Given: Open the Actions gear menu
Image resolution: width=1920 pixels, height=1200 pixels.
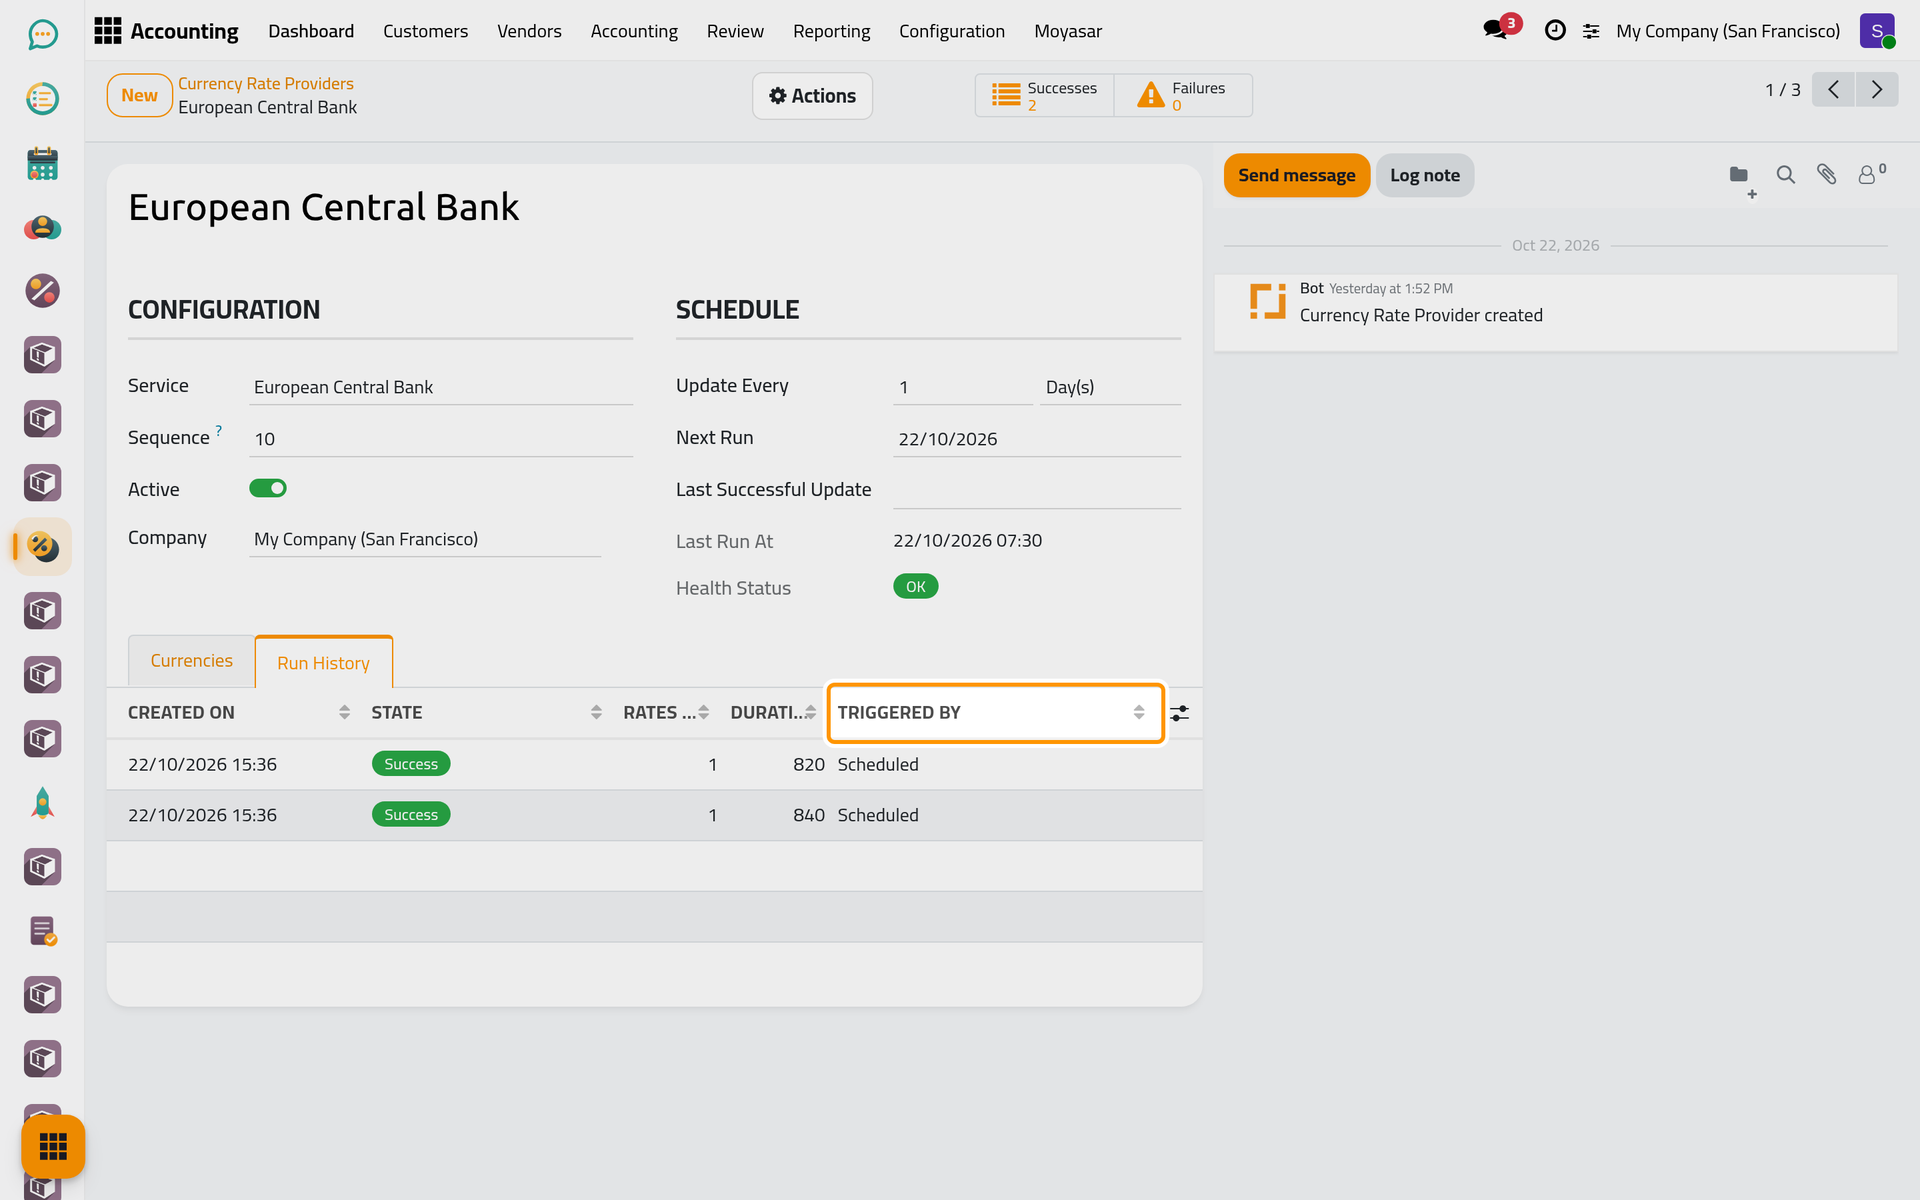Looking at the screenshot, I should pos(812,96).
